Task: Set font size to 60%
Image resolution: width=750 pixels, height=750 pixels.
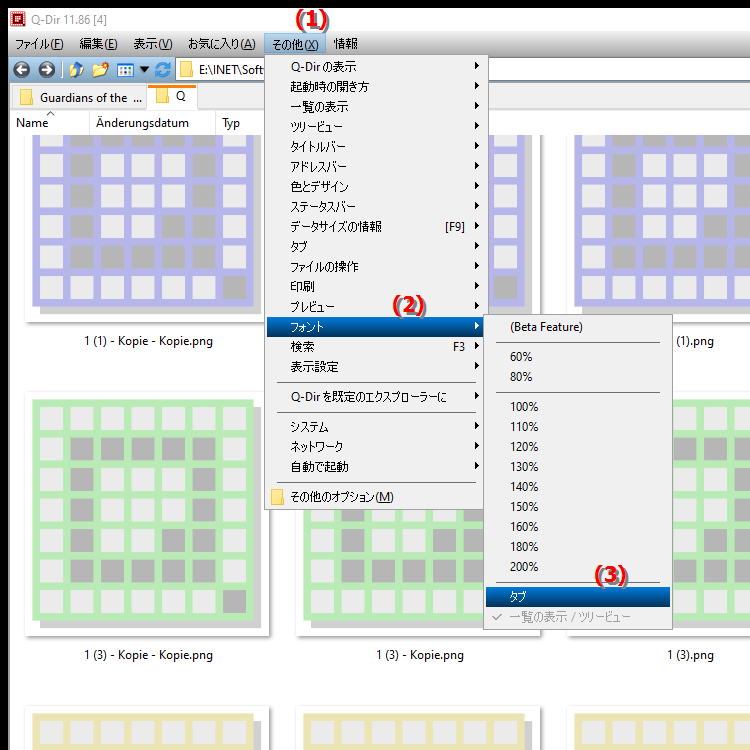Action: [x=578, y=357]
